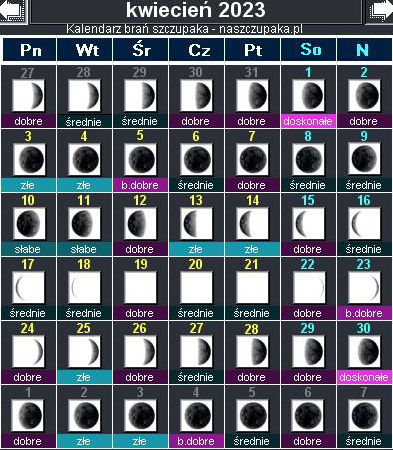Click moon icon for April 27
This screenshot has height=450, width=393.
(196, 351)
